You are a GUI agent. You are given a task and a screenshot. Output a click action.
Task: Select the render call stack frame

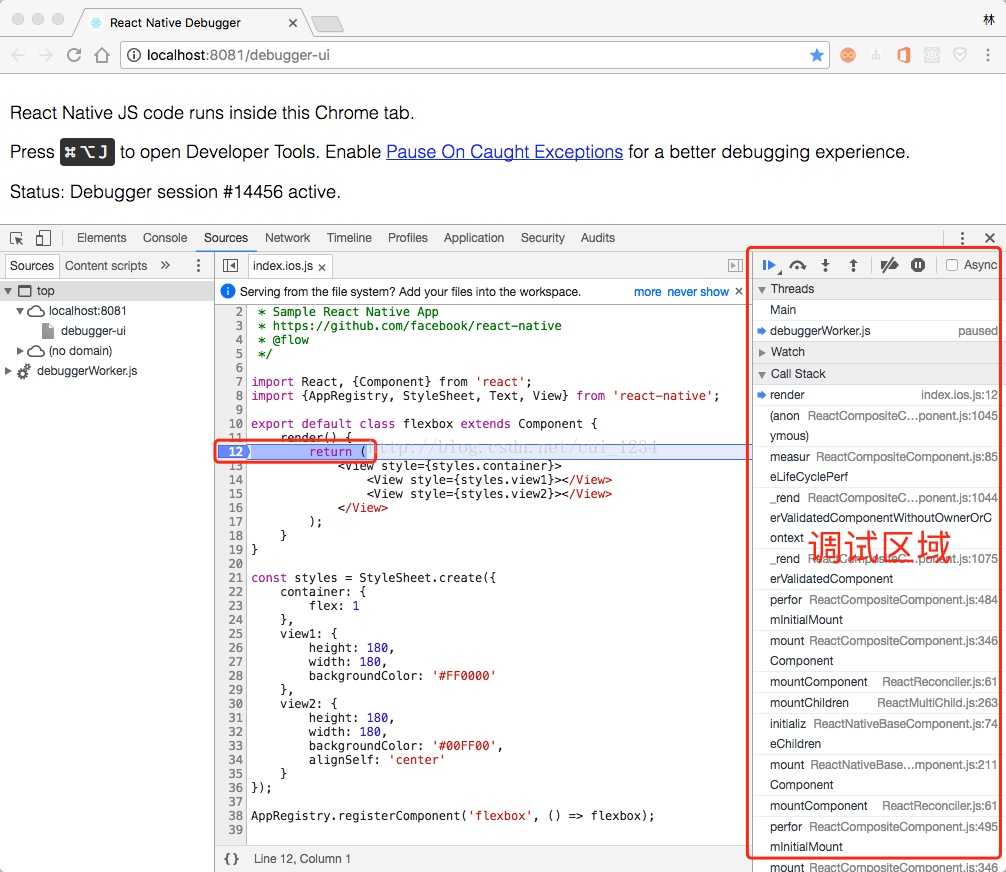click(876, 395)
